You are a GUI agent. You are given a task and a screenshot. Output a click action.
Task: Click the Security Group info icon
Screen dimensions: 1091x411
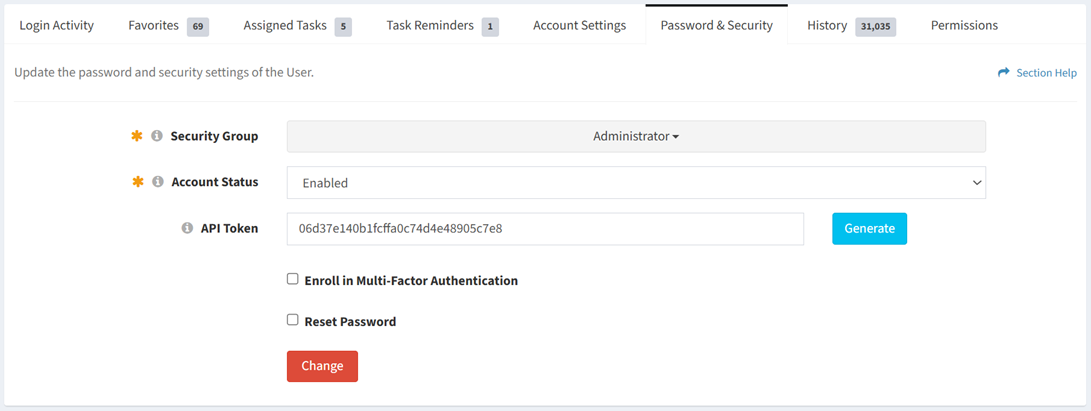coord(157,136)
